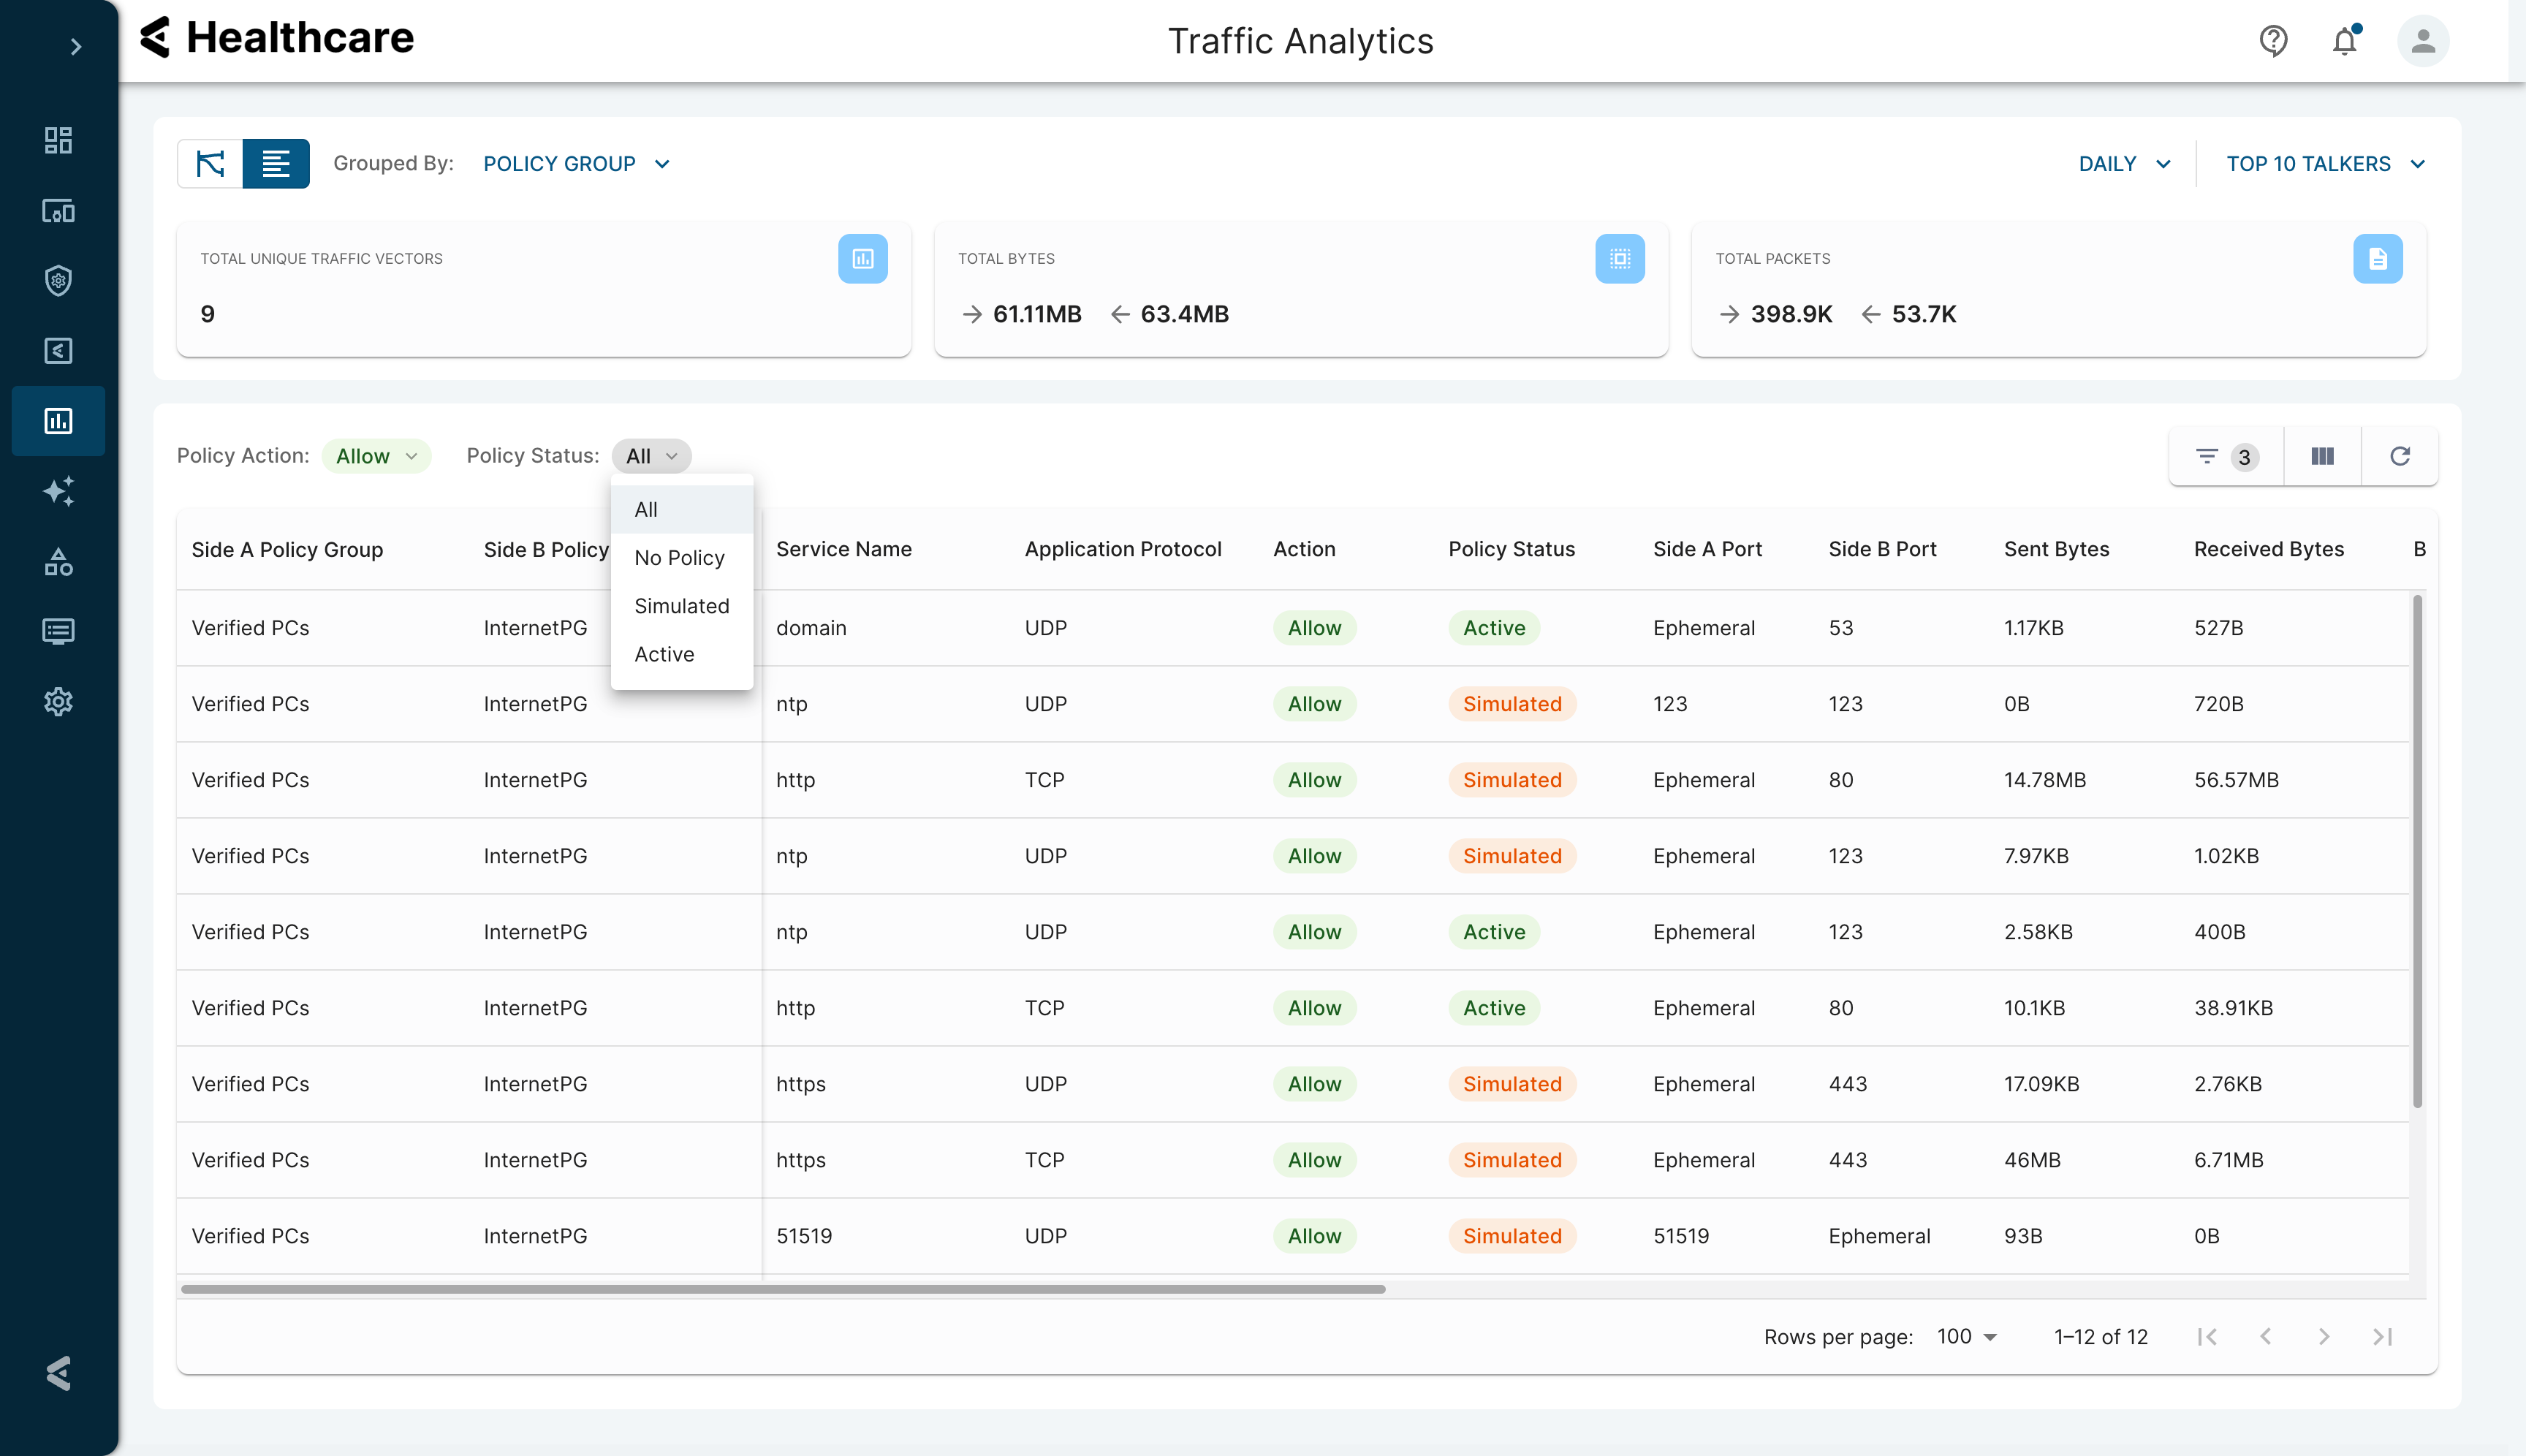The height and width of the screenshot is (1456, 2526).
Task: Open the notifications bell icon
Action: click(2344, 41)
